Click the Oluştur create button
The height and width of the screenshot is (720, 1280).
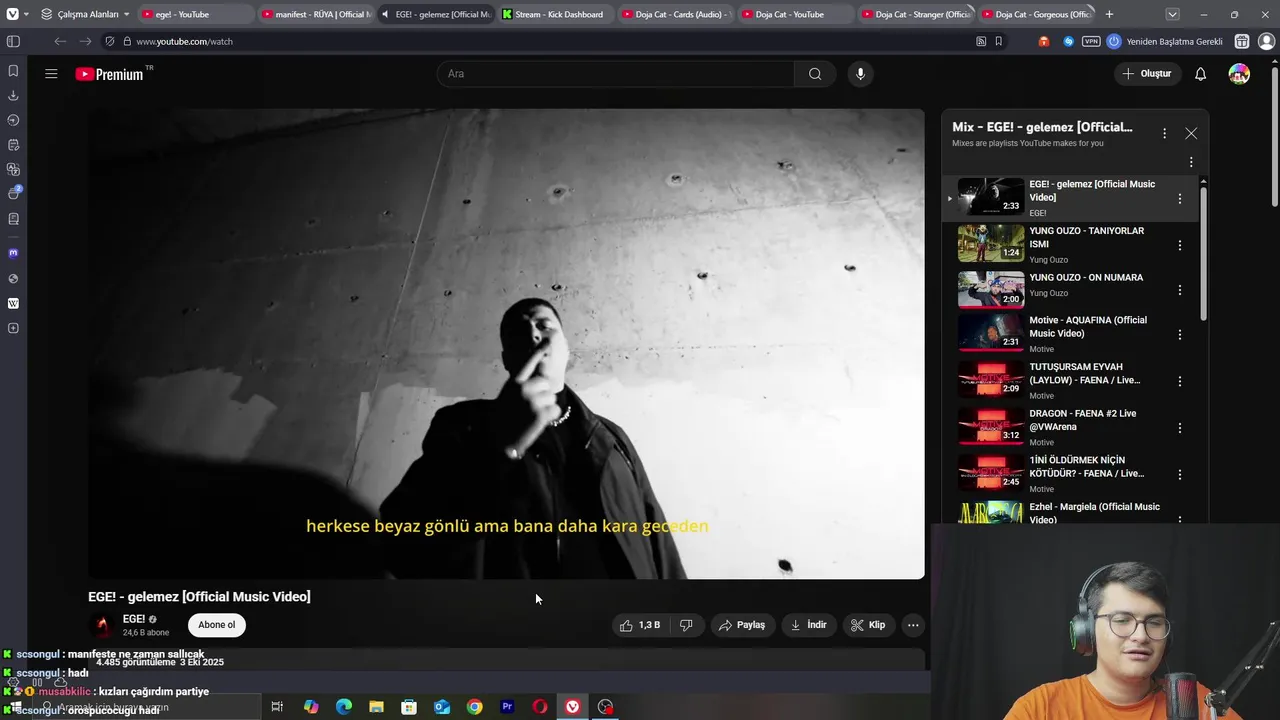(1146, 74)
